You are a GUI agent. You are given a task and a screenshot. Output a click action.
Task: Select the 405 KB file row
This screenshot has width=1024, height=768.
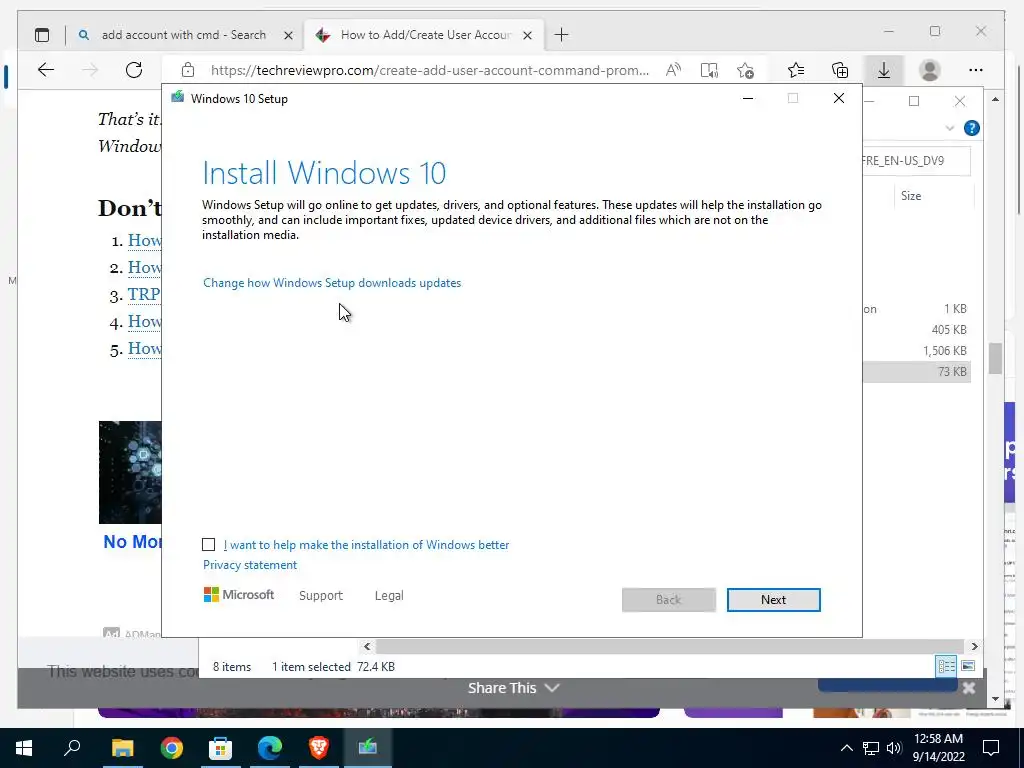click(916, 330)
